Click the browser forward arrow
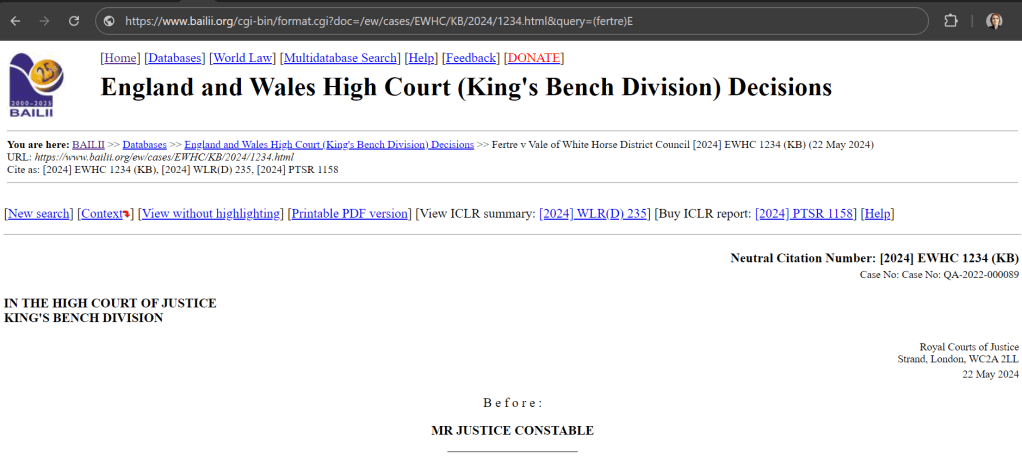 click(44, 21)
